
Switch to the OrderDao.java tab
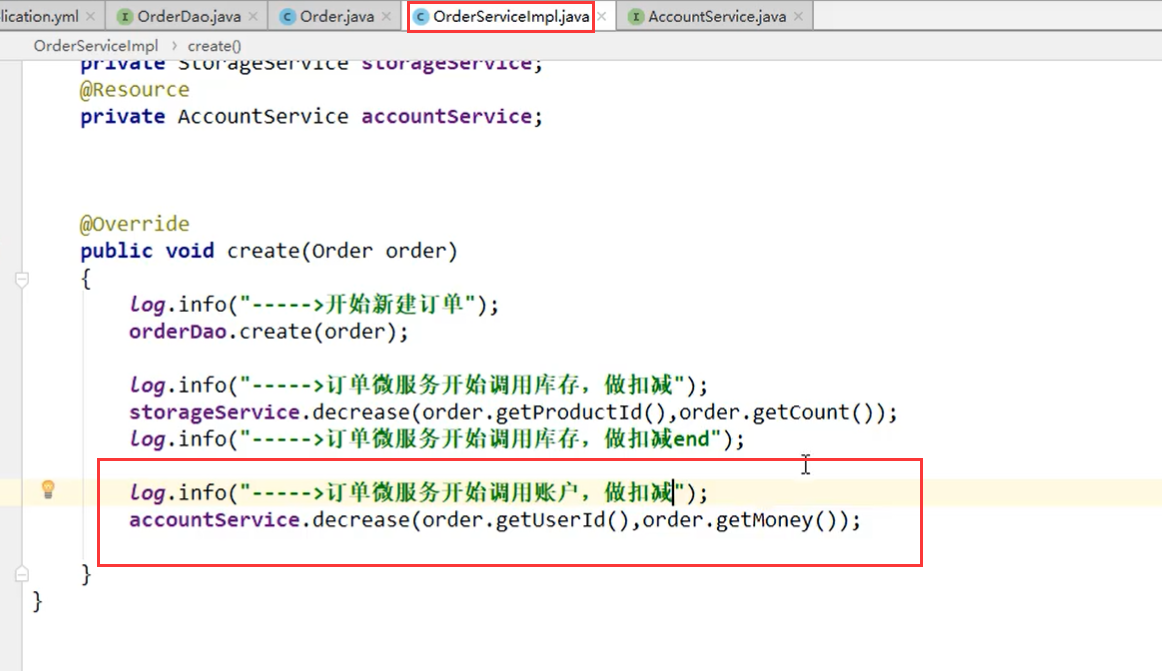coord(189,16)
